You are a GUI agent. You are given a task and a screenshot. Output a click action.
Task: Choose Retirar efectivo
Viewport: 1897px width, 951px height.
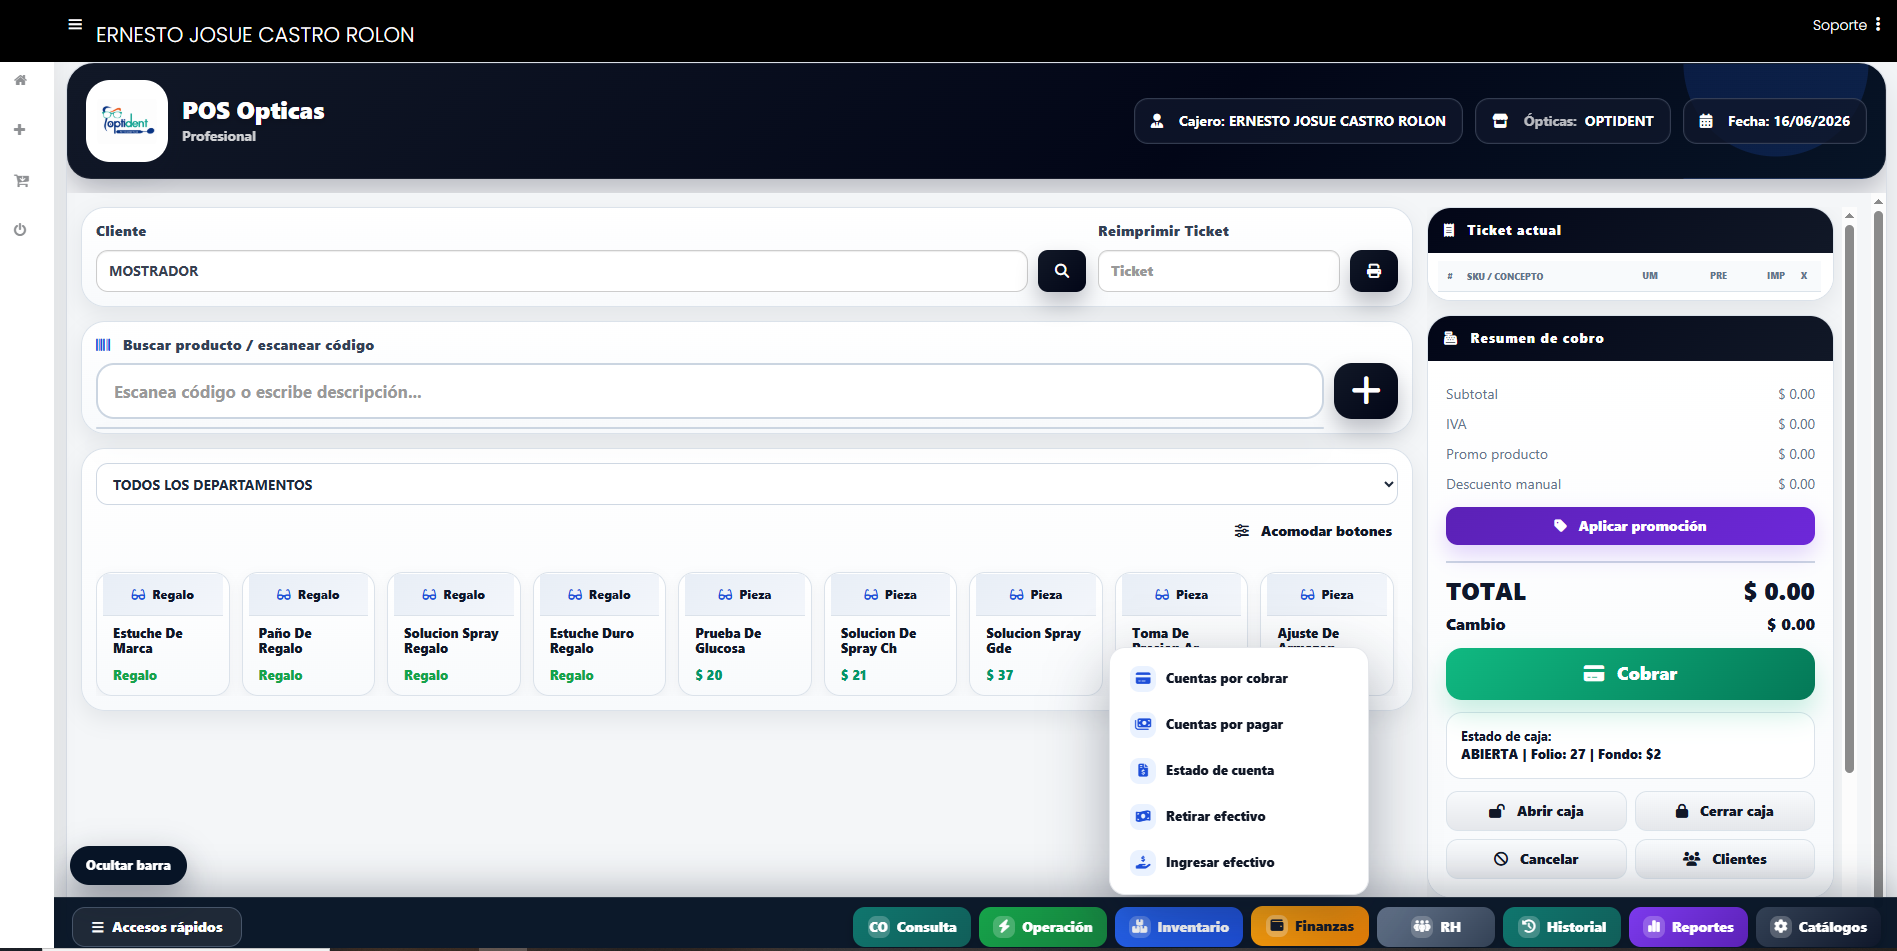(1239, 816)
